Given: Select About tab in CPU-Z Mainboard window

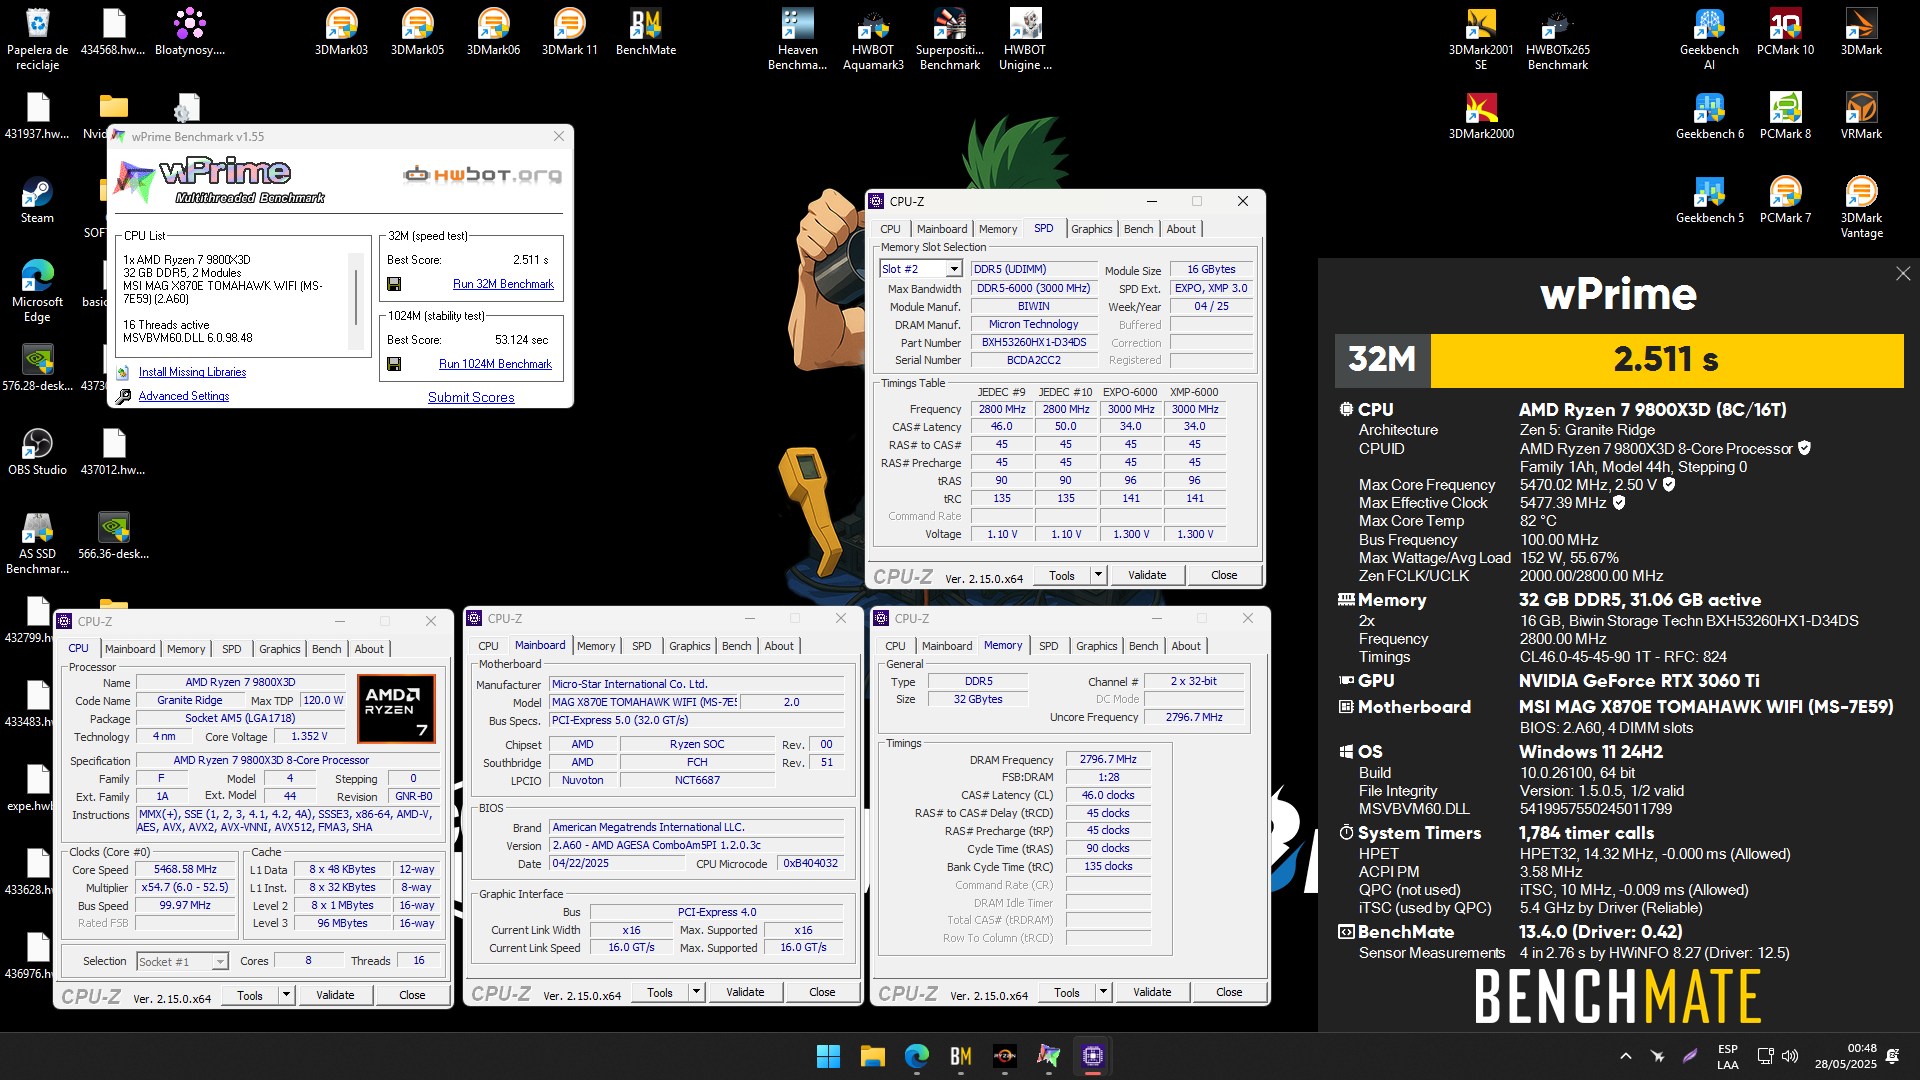Looking at the screenshot, I should pyautogui.click(x=779, y=646).
